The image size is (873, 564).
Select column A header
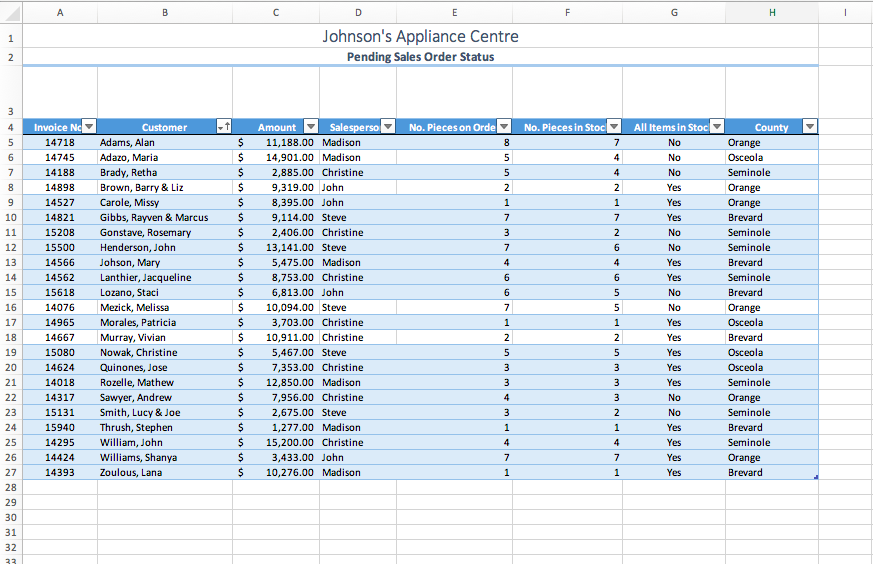[60, 12]
